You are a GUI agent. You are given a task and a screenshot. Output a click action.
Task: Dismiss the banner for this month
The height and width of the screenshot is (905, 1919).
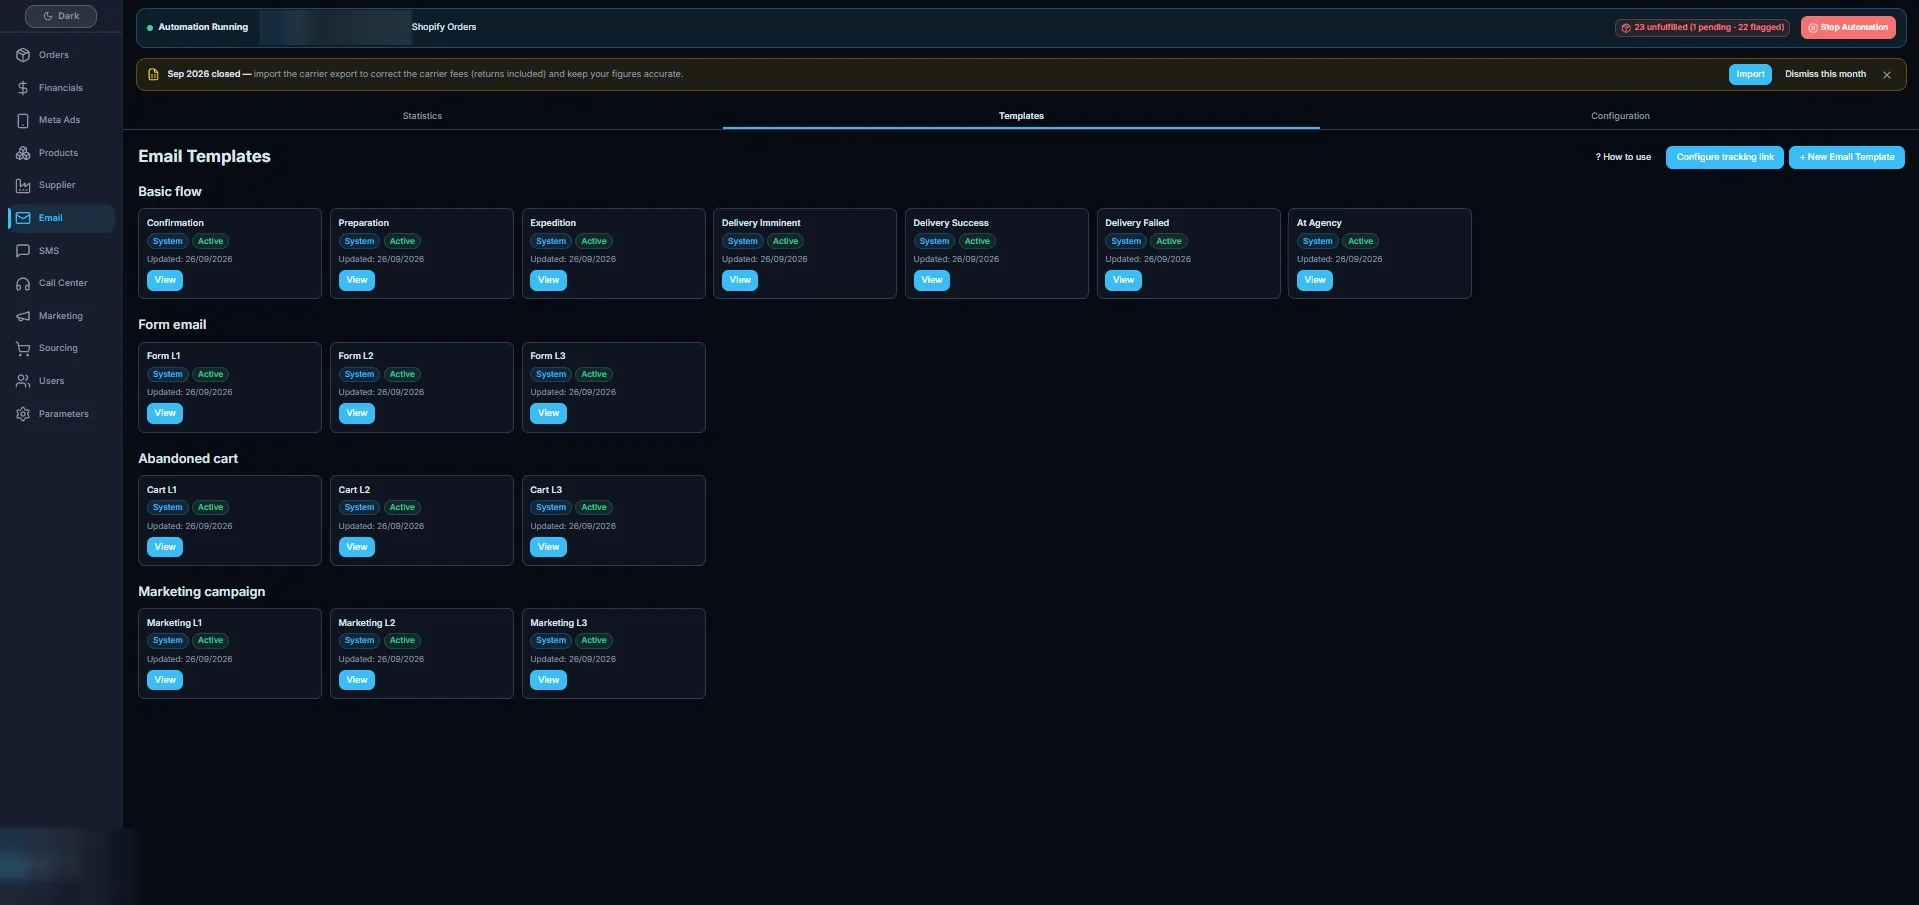click(1825, 74)
